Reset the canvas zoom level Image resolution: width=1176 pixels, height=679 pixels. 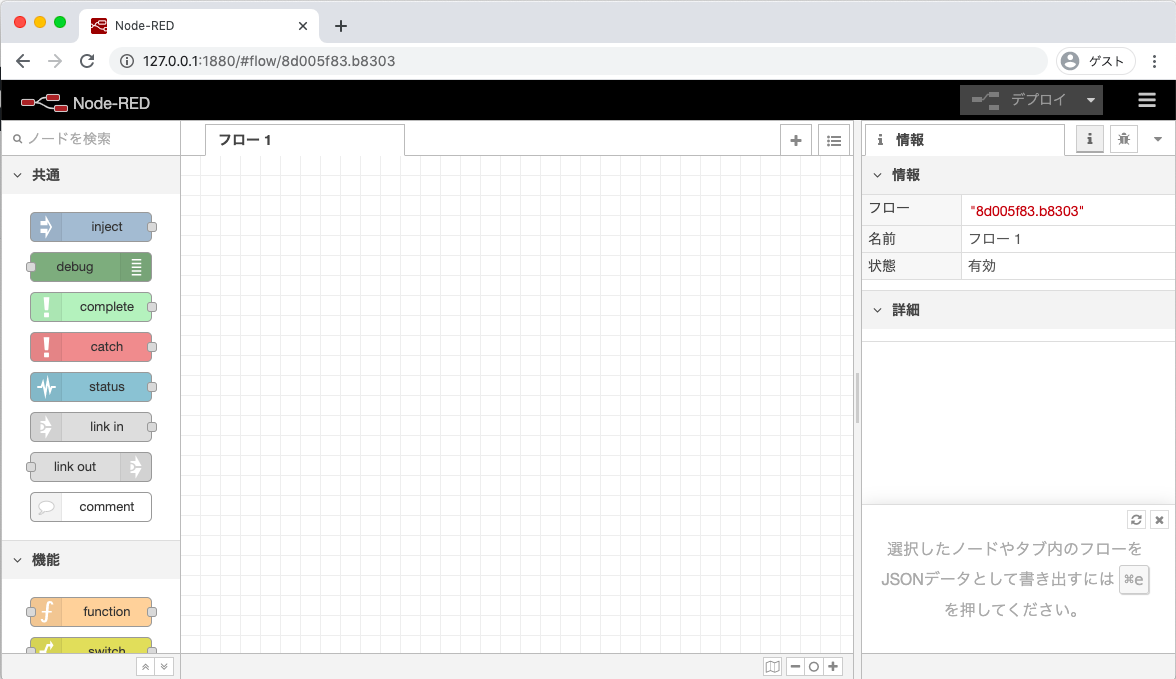click(x=814, y=666)
